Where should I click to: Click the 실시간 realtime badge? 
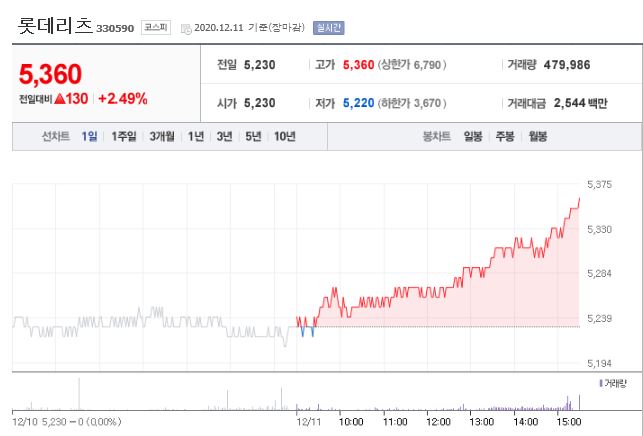click(328, 28)
